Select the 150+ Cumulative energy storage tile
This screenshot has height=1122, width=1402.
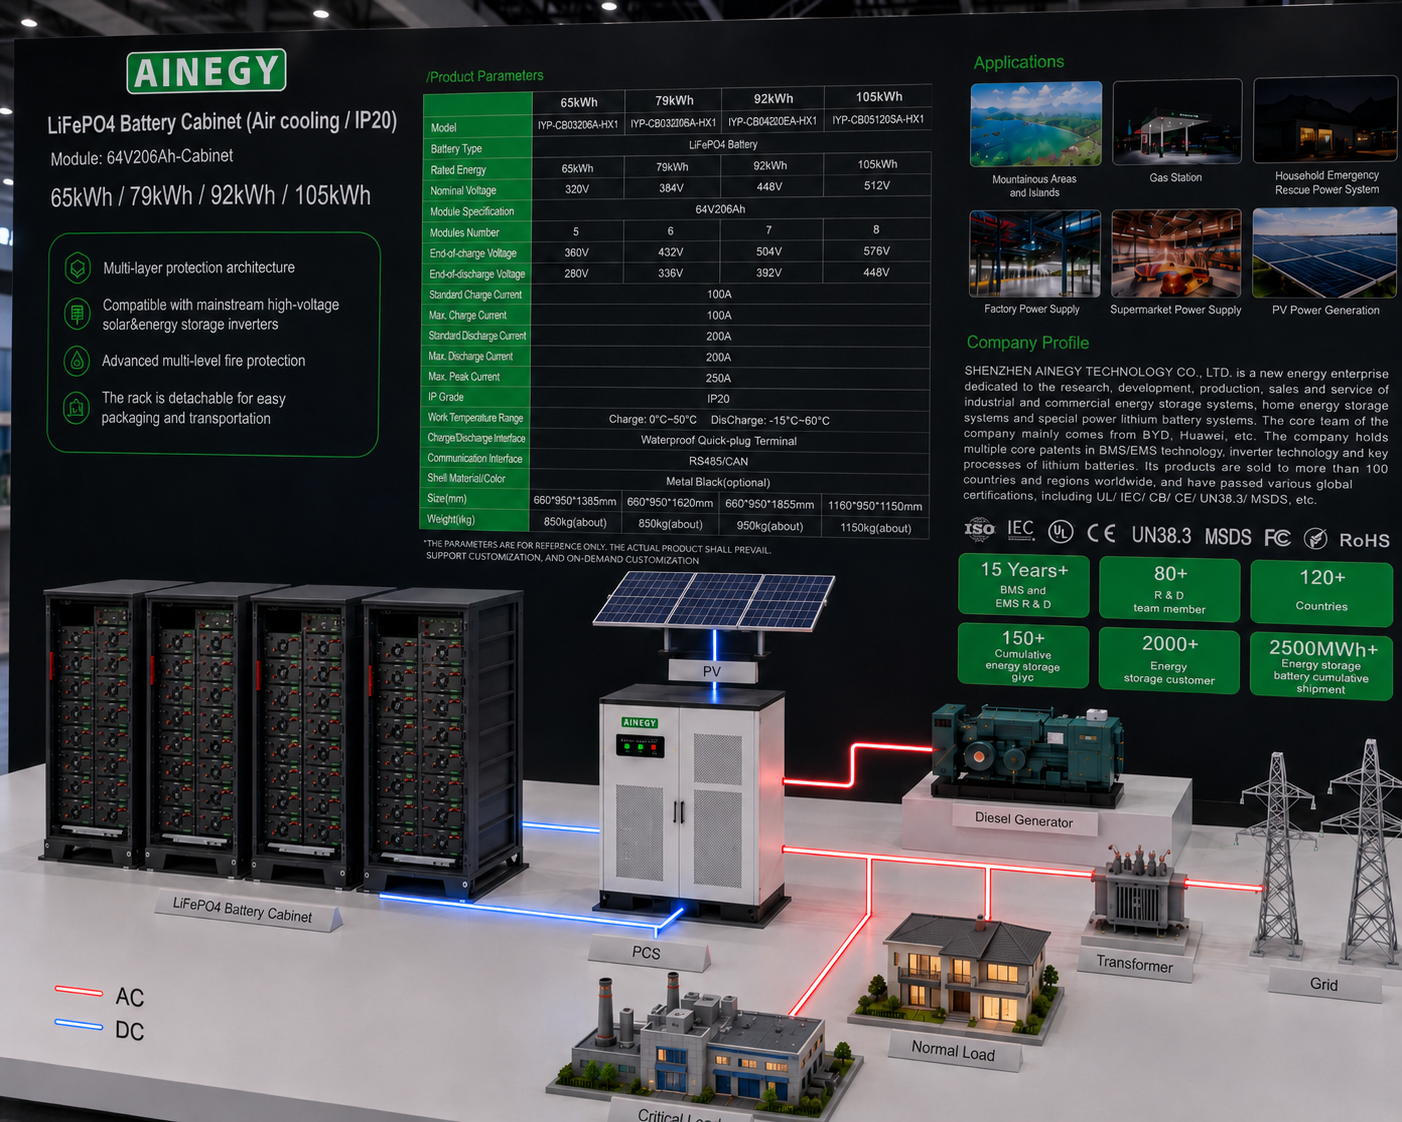click(1023, 655)
